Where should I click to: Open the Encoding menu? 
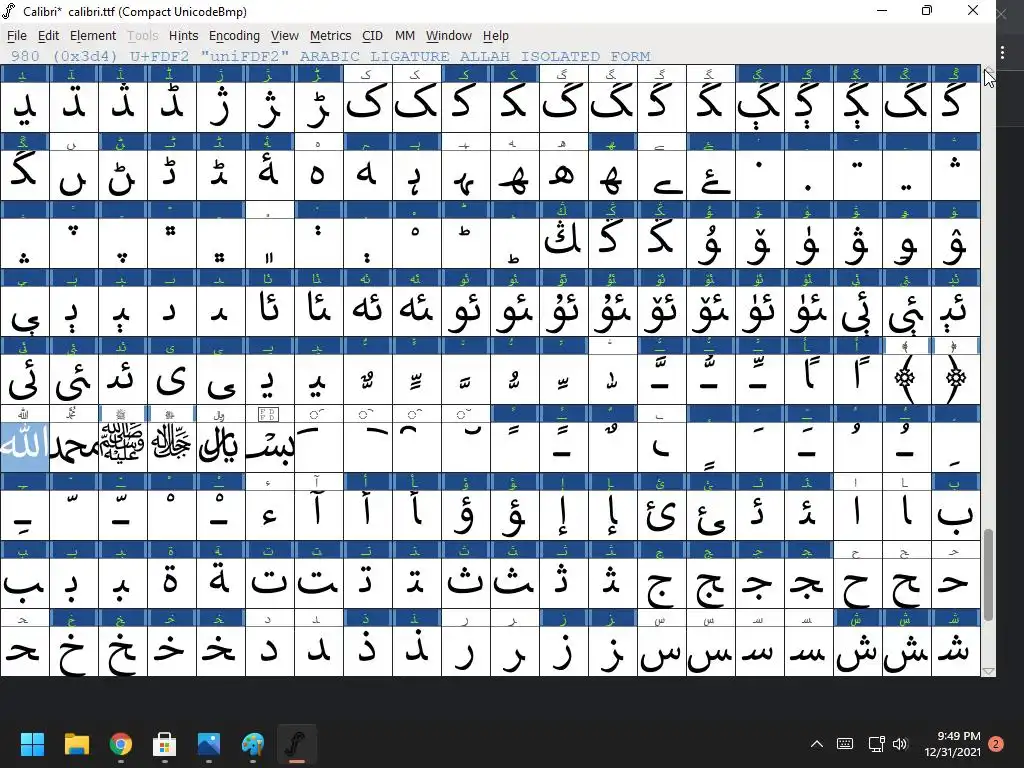pos(234,36)
